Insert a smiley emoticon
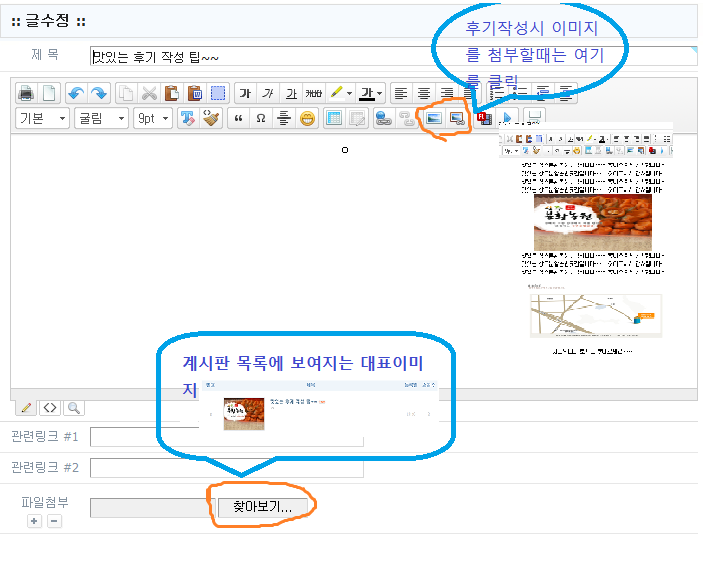720x573 pixels. pos(308,118)
